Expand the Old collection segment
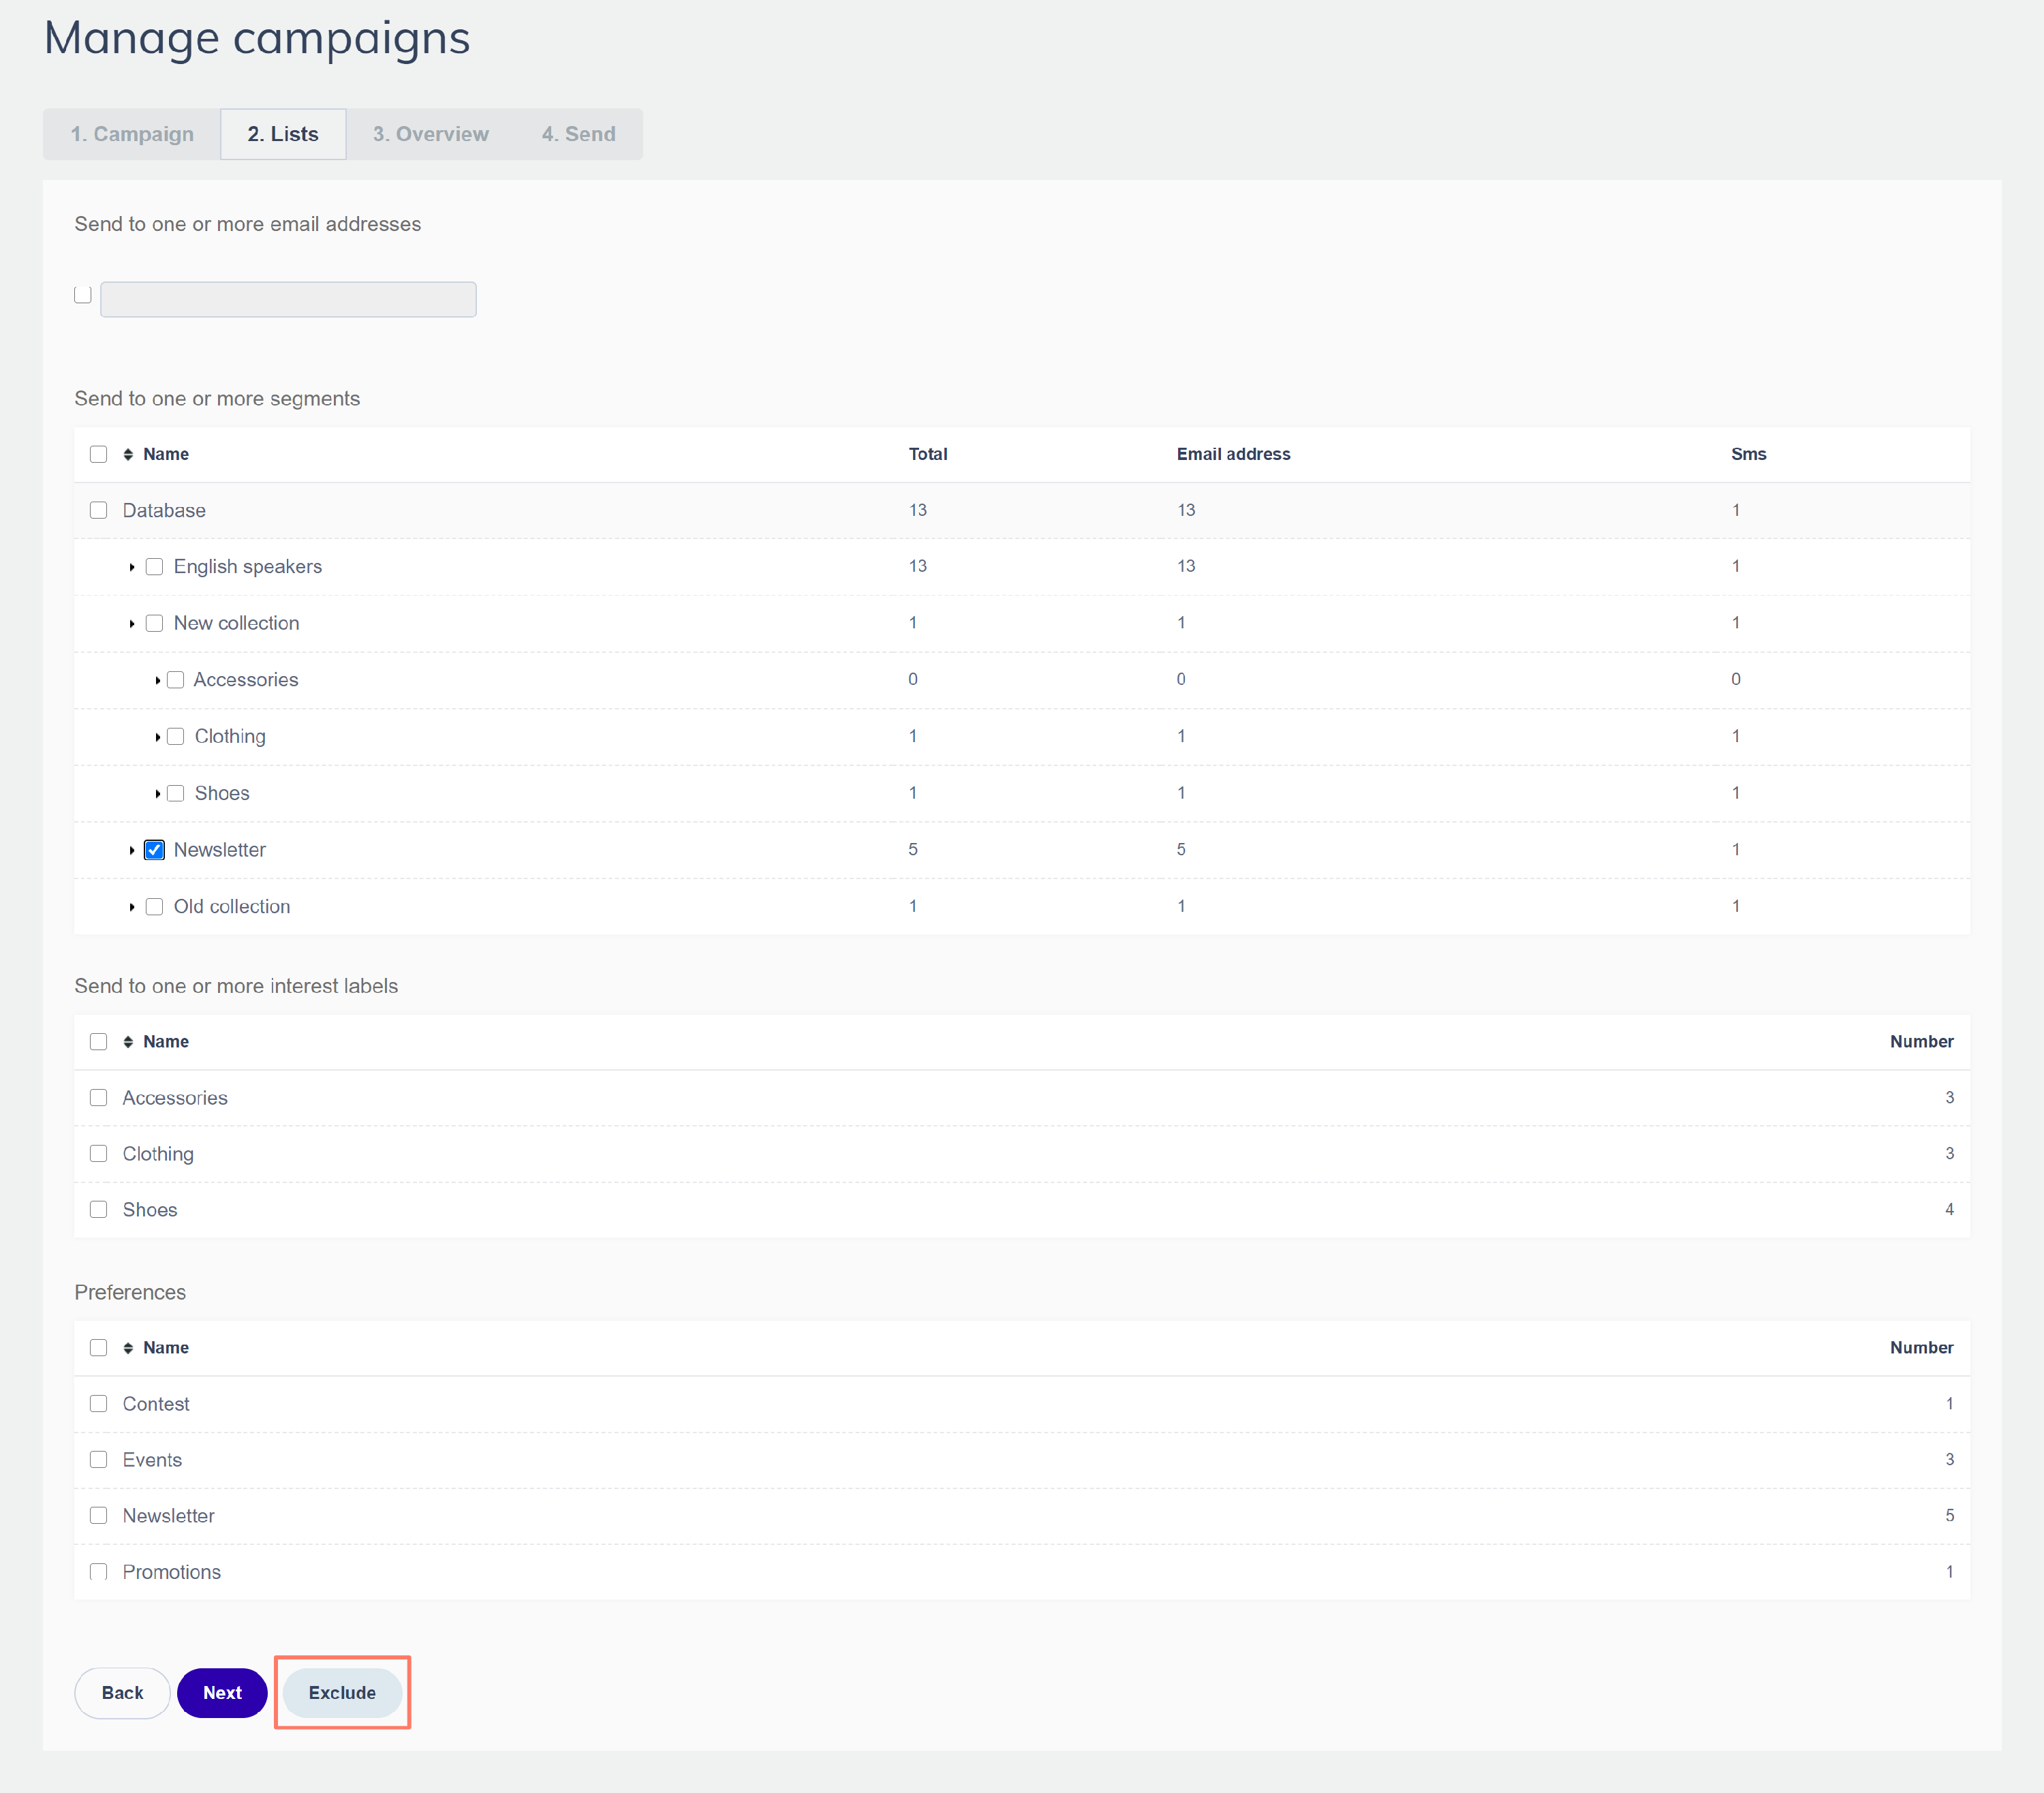This screenshot has width=2044, height=1793. tap(131, 906)
